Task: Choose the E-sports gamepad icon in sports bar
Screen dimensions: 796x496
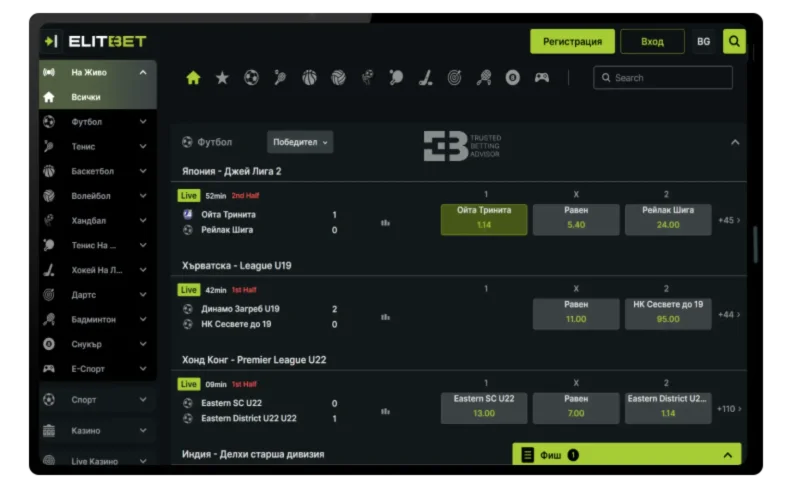Action: [x=541, y=78]
